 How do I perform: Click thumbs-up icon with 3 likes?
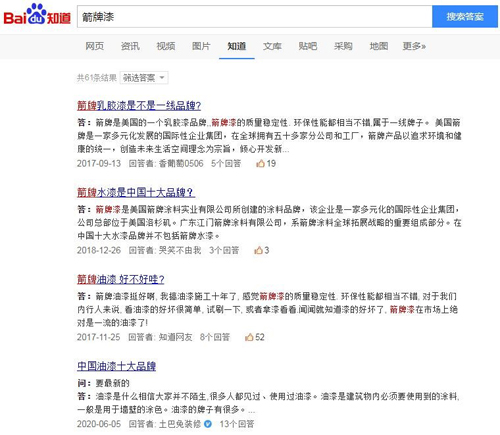click(258, 250)
